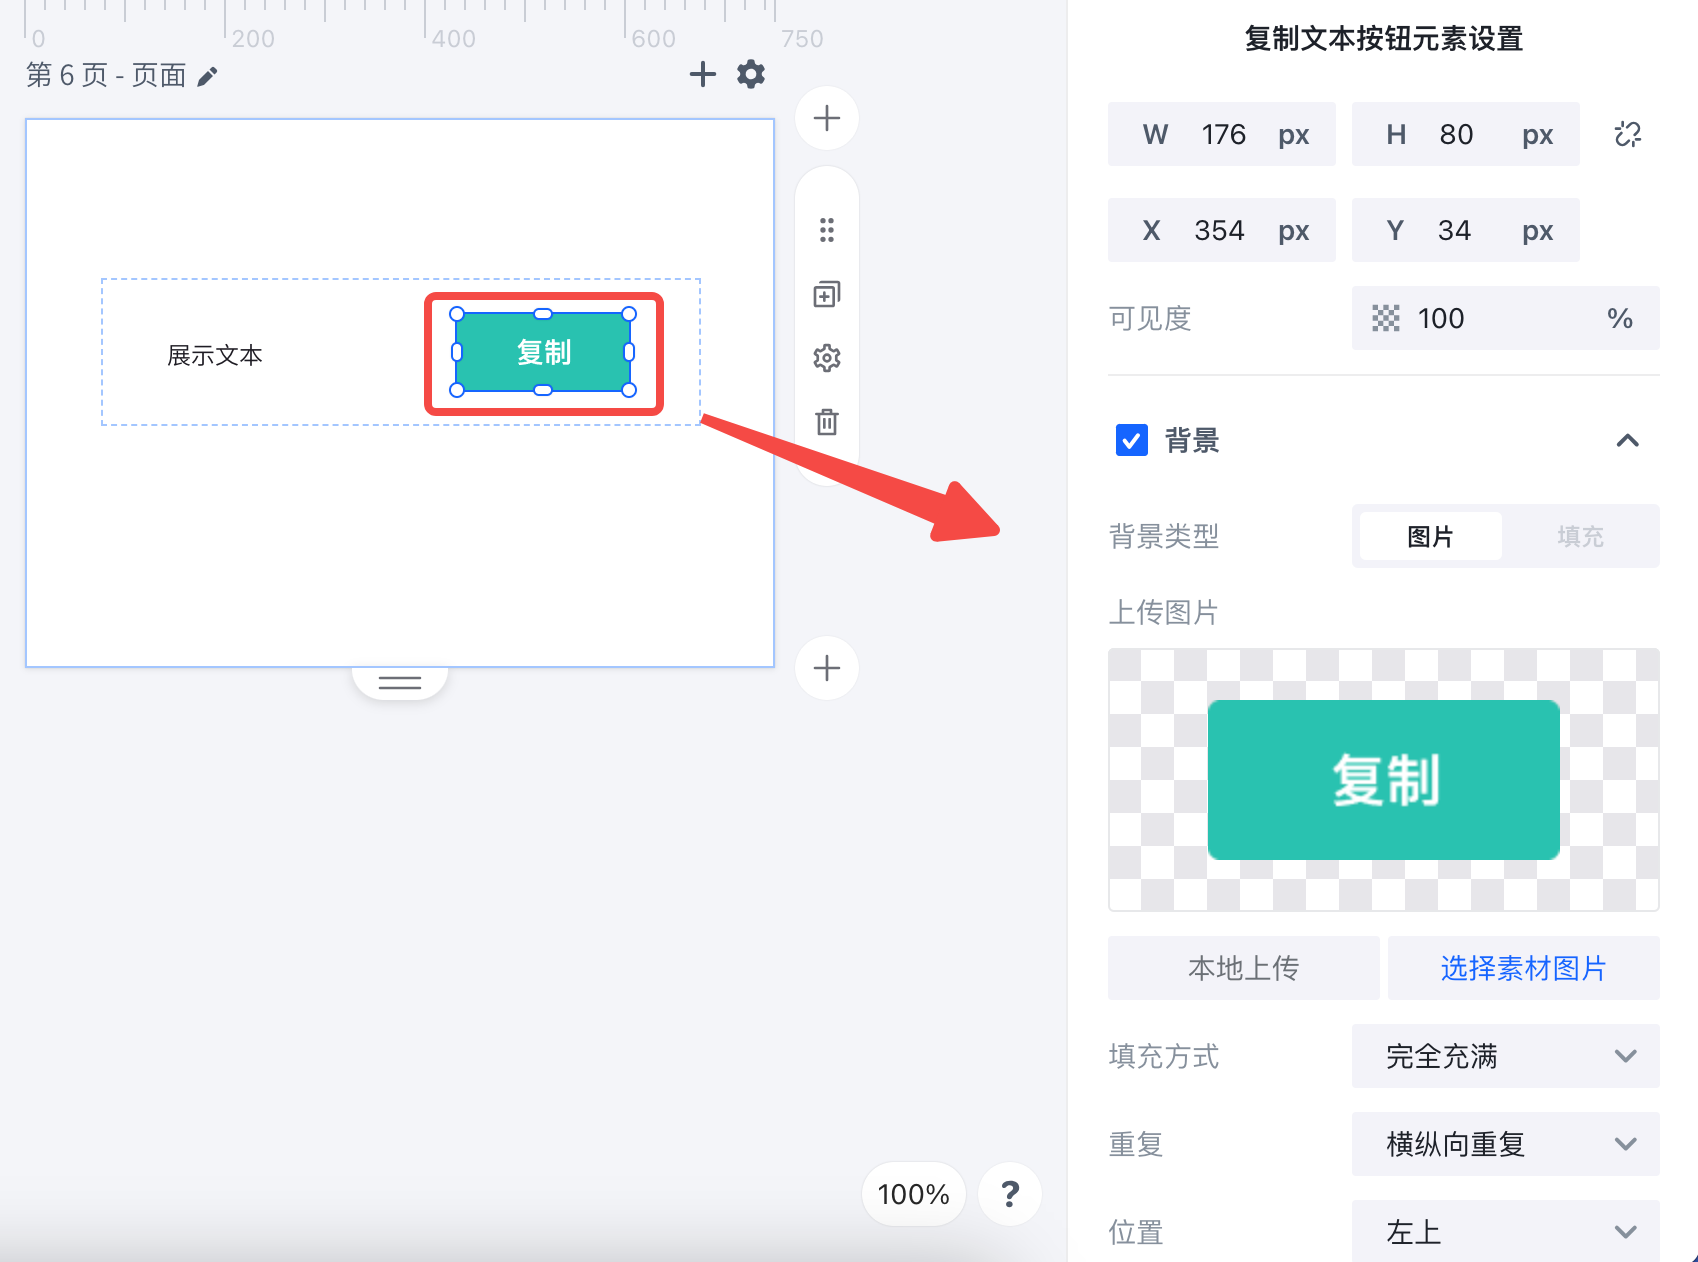
Task: Click the uploaded 复制 image preview
Action: pos(1384,780)
